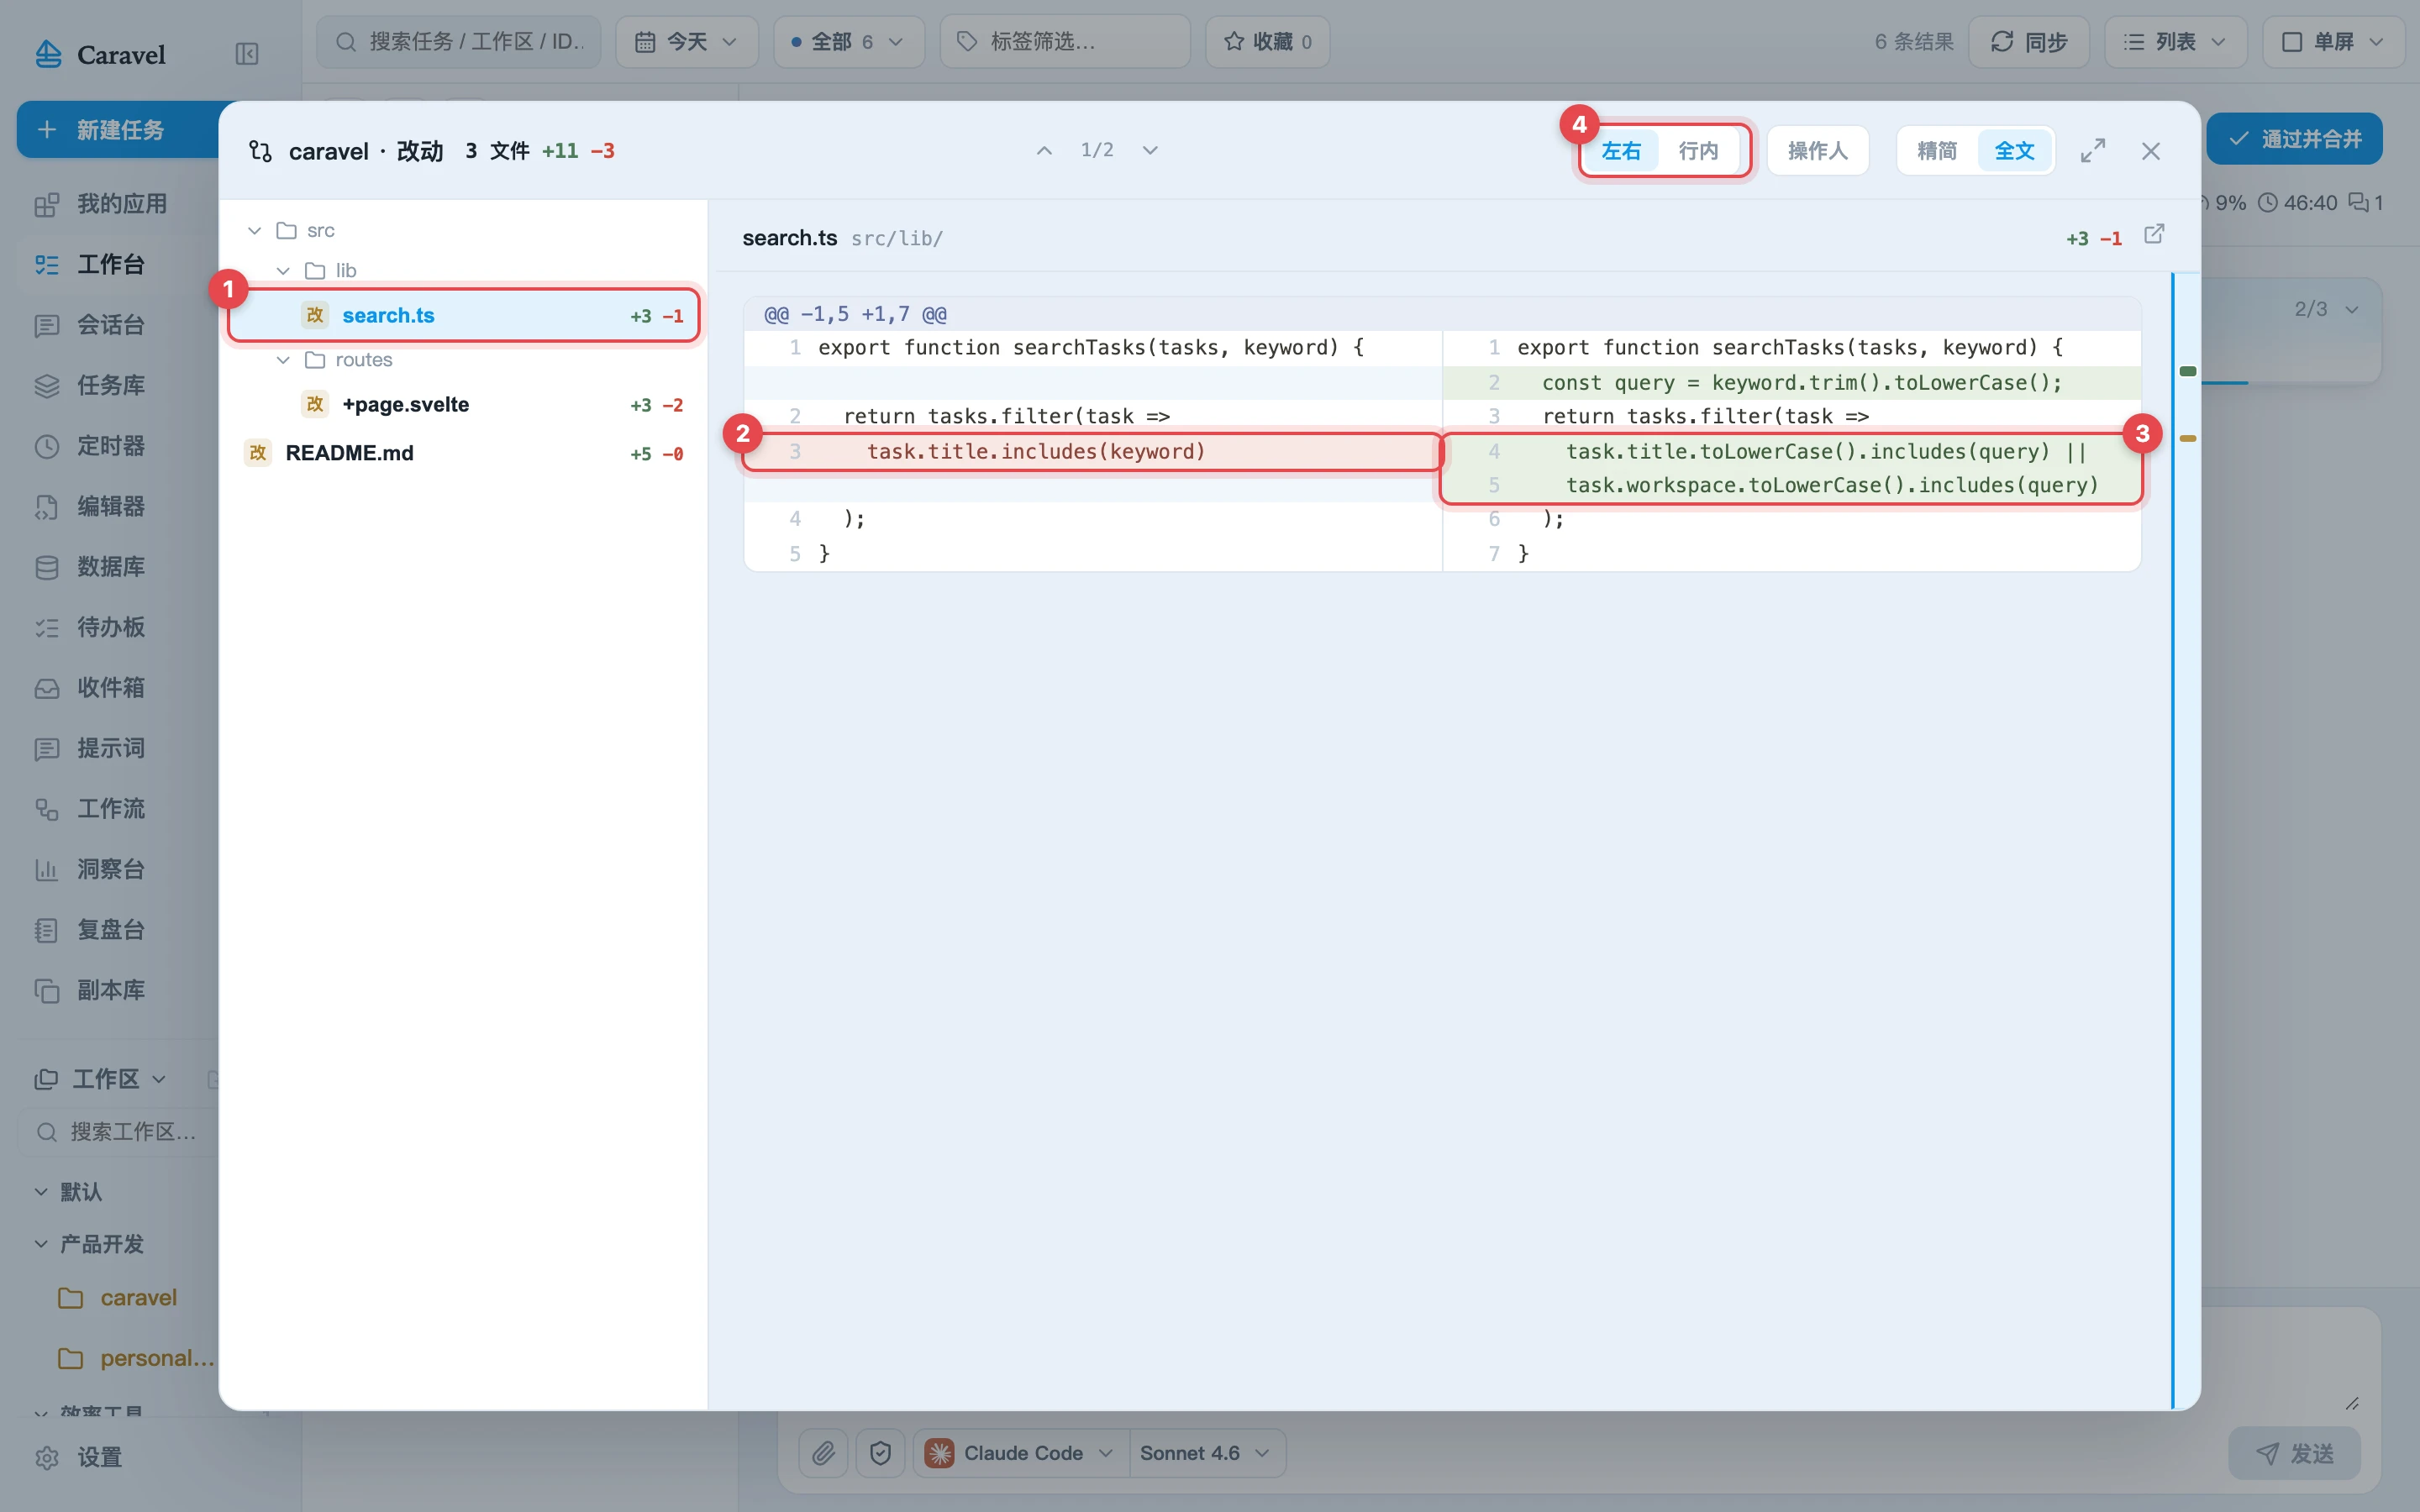Image resolution: width=2420 pixels, height=1512 pixels.
Task: Click orange marker on diff minimap
Action: pos(2187,438)
